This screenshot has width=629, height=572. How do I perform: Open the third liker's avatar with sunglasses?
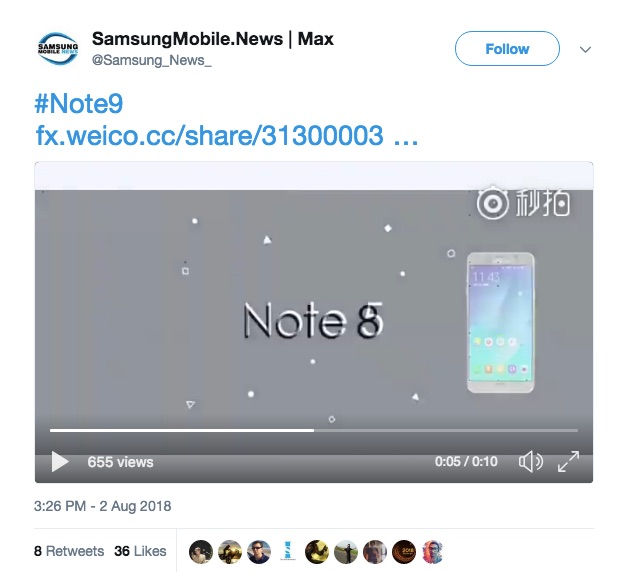tap(259, 552)
